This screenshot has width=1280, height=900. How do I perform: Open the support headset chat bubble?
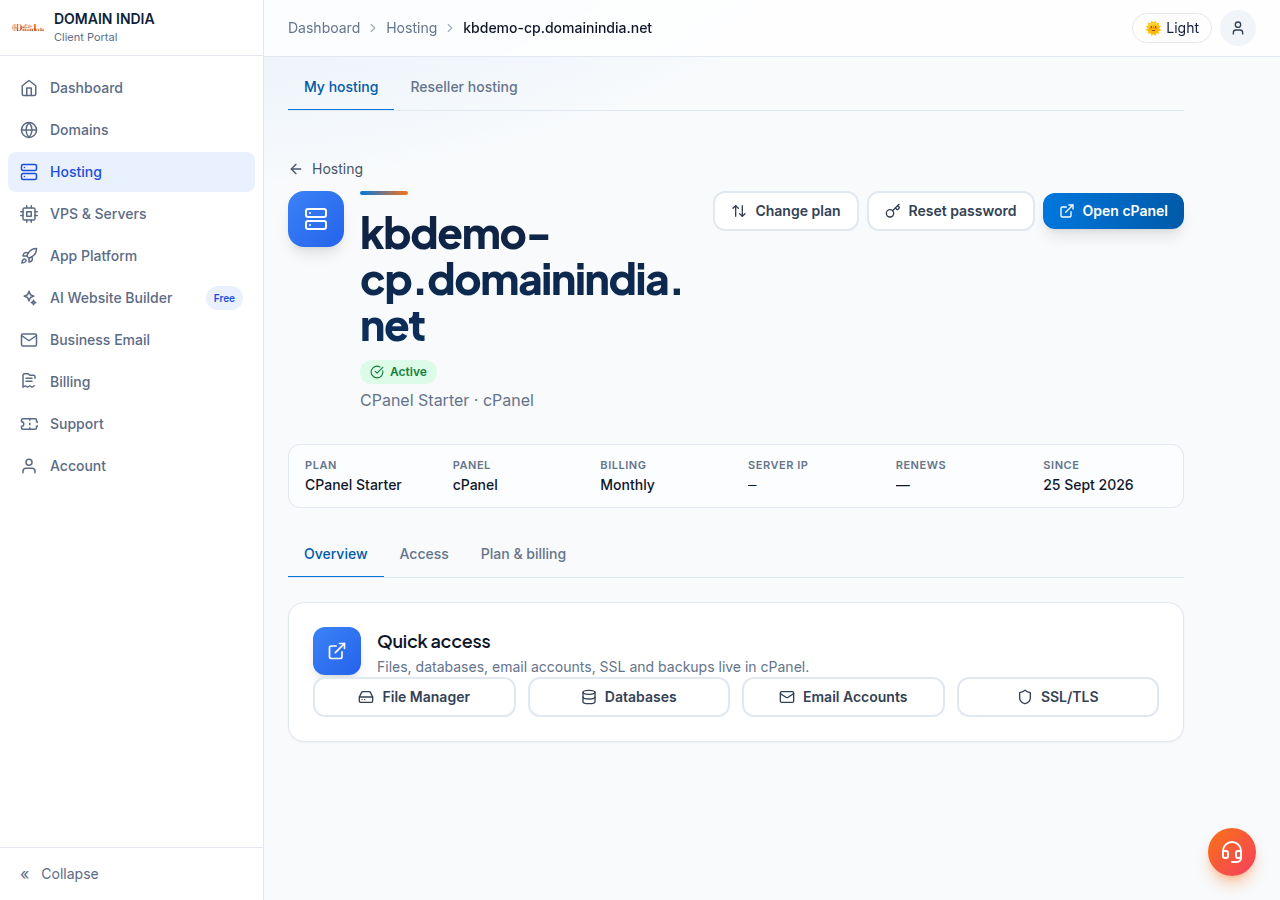click(1232, 852)
